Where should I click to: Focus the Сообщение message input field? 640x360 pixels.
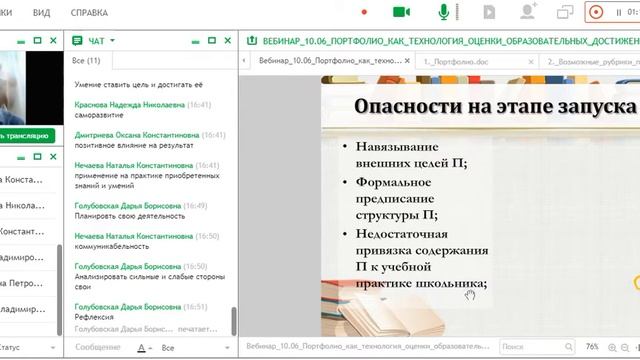click(98, 347)
